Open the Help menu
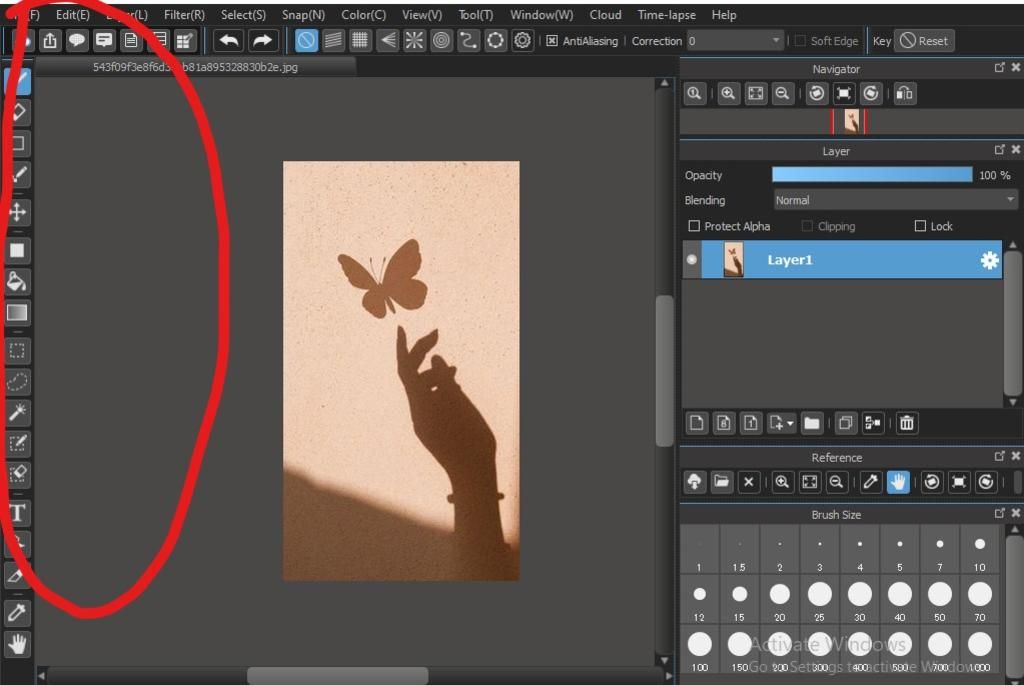Viewport: 1024px width, 685px height. point(724,14)
